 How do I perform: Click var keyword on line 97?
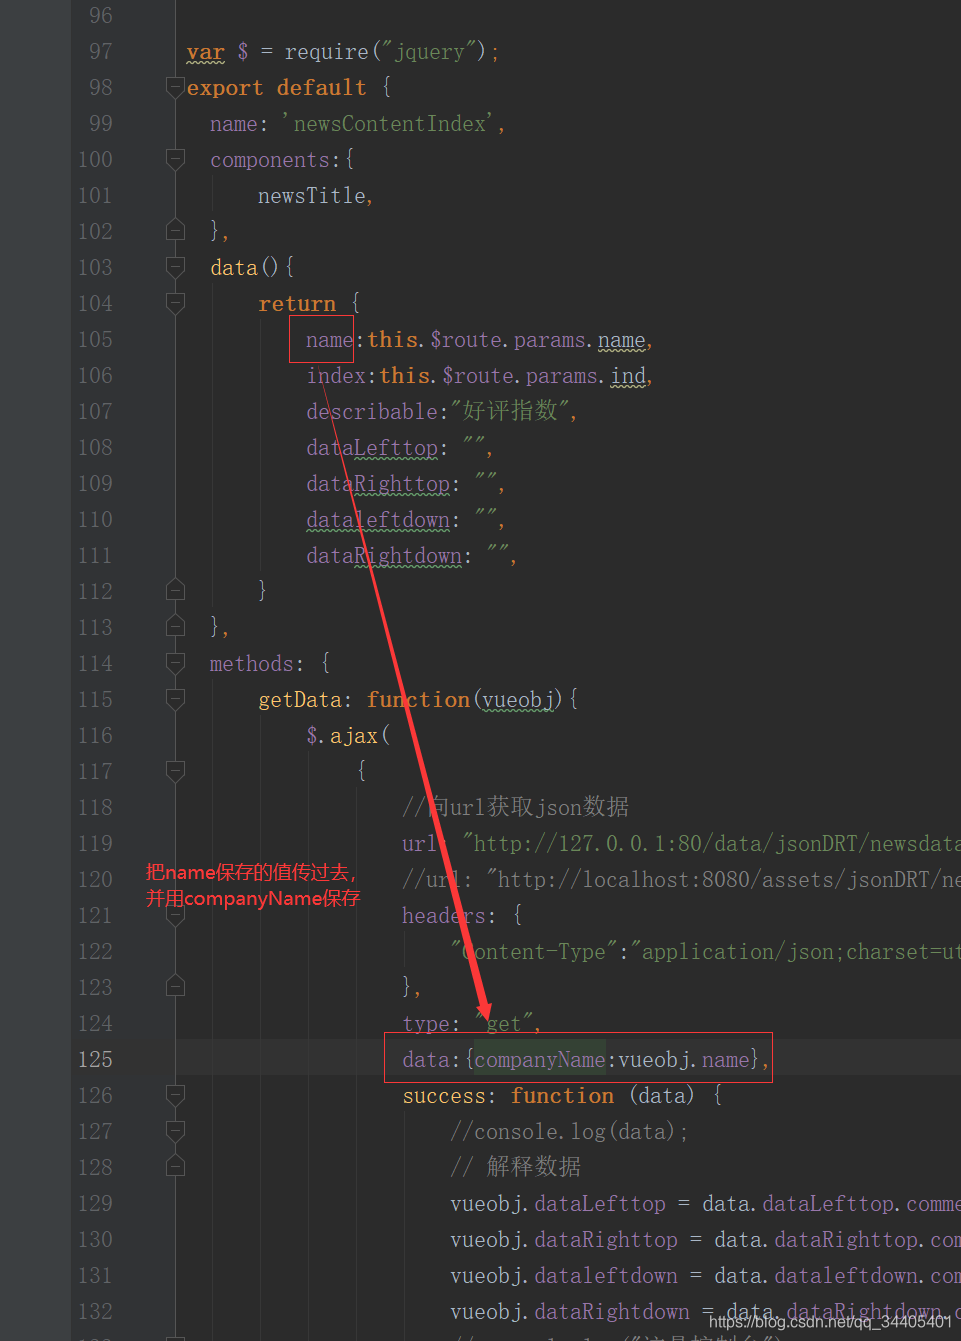pos(205,52)
